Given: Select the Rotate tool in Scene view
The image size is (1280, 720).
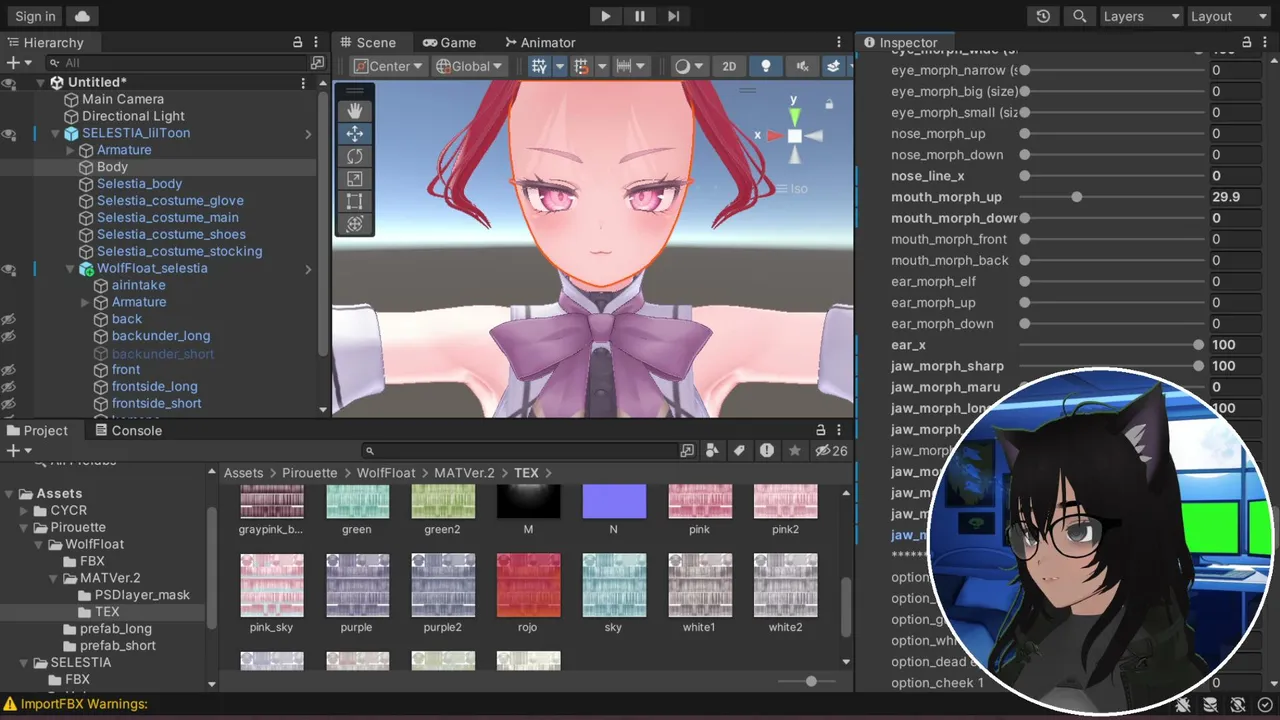Looking at the screenshot, I should coord(355,157).
